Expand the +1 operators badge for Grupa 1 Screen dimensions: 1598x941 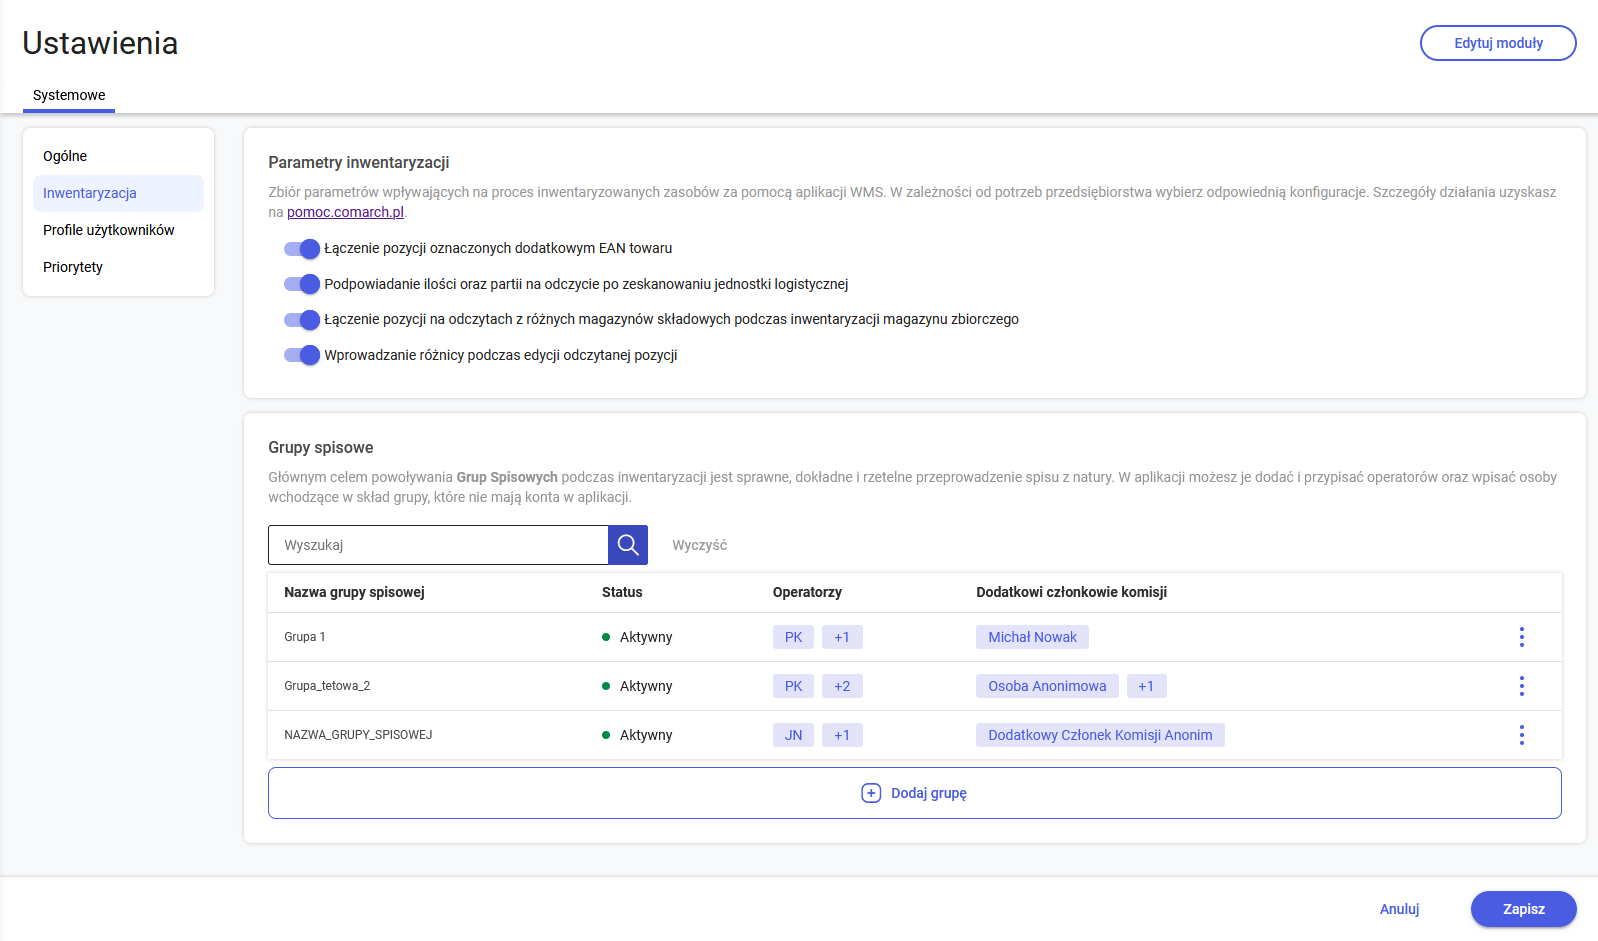(842, 637)
